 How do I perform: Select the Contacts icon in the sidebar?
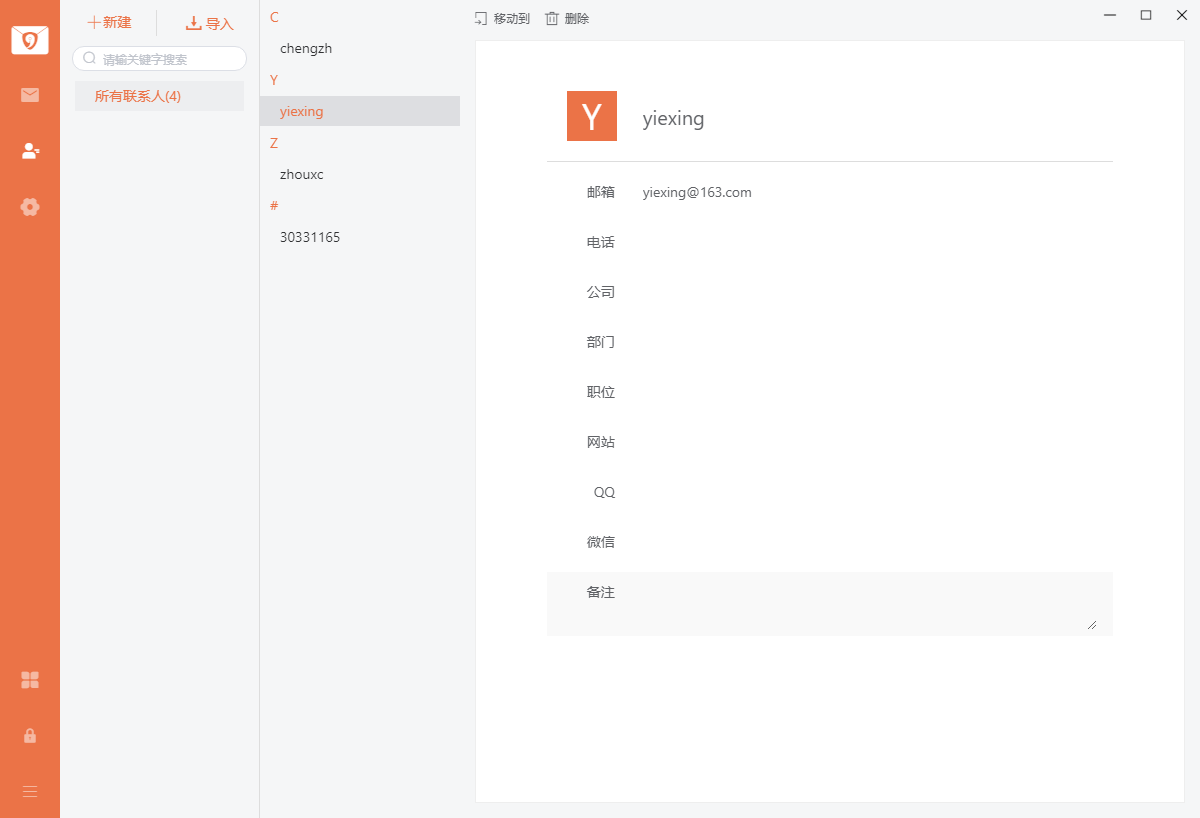[x=29, y=151]
